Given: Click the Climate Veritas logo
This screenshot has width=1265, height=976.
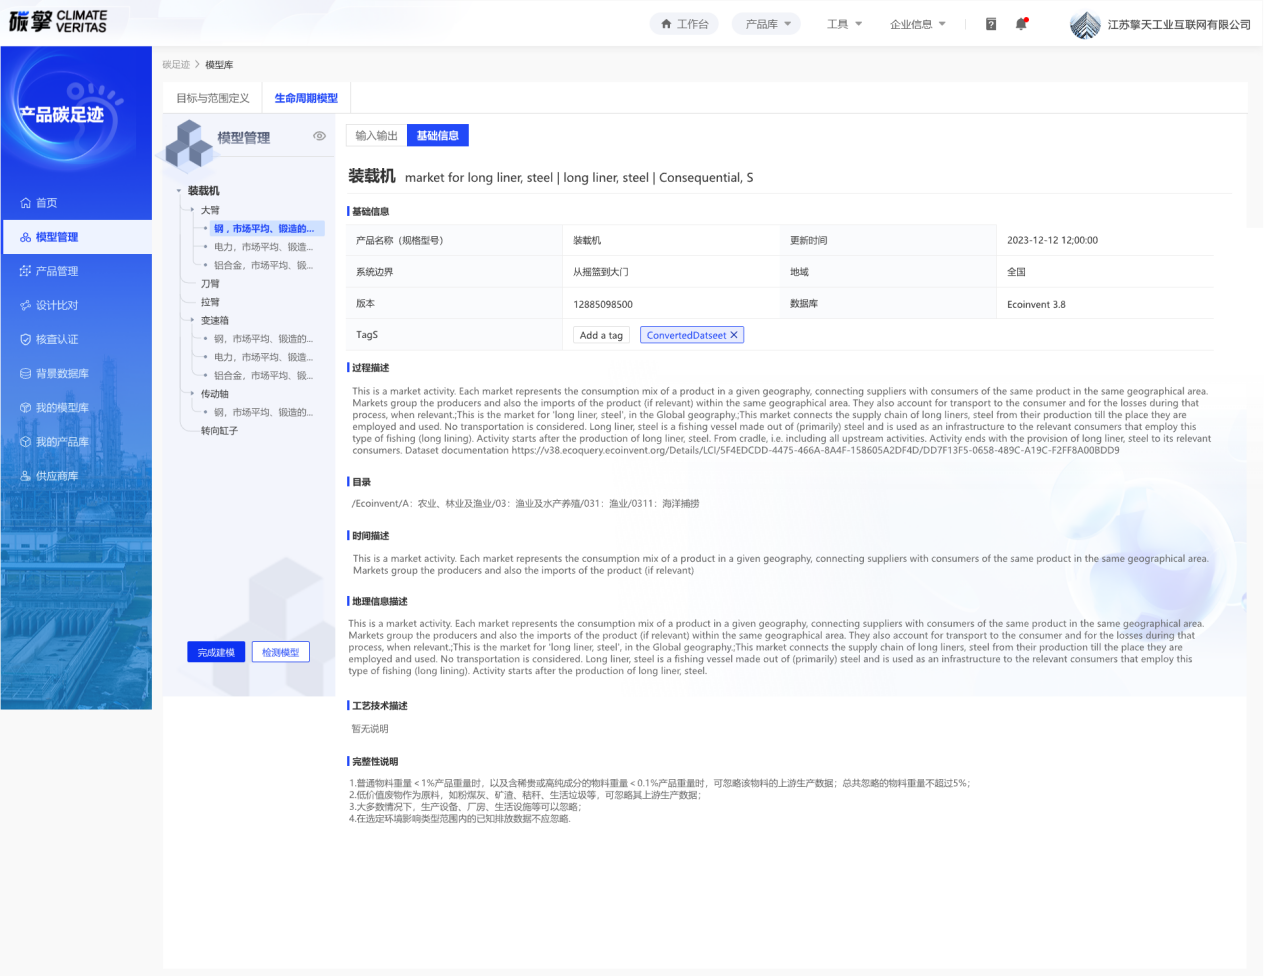Looking at the screenshot, I should pos(58,21).
